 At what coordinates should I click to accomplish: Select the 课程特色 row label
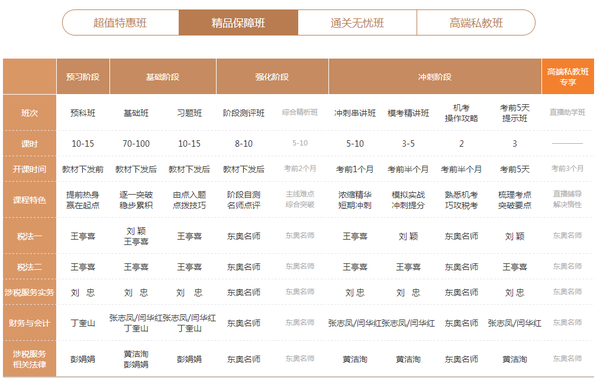[29, 200]
